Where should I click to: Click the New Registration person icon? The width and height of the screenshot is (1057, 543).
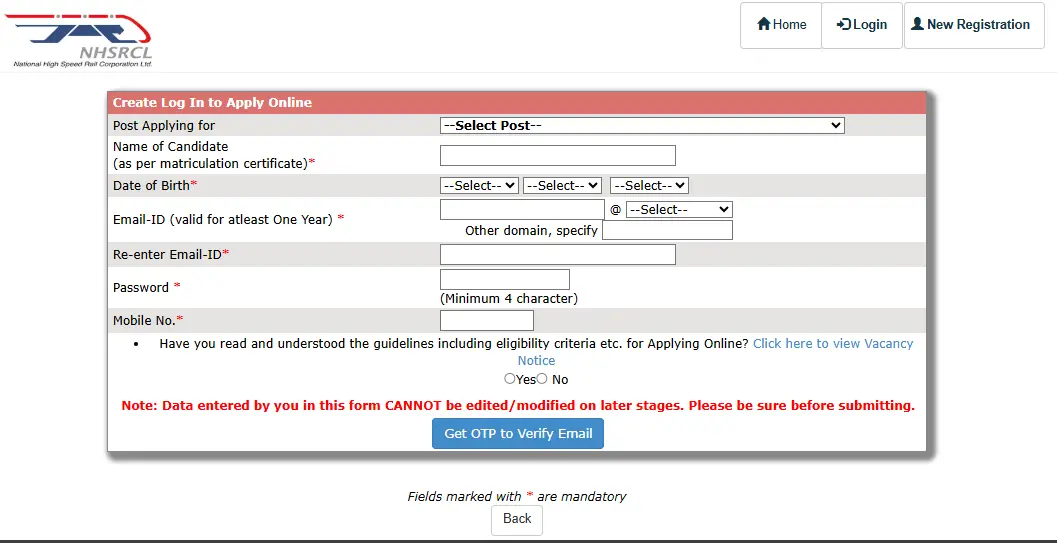[917, 24]
